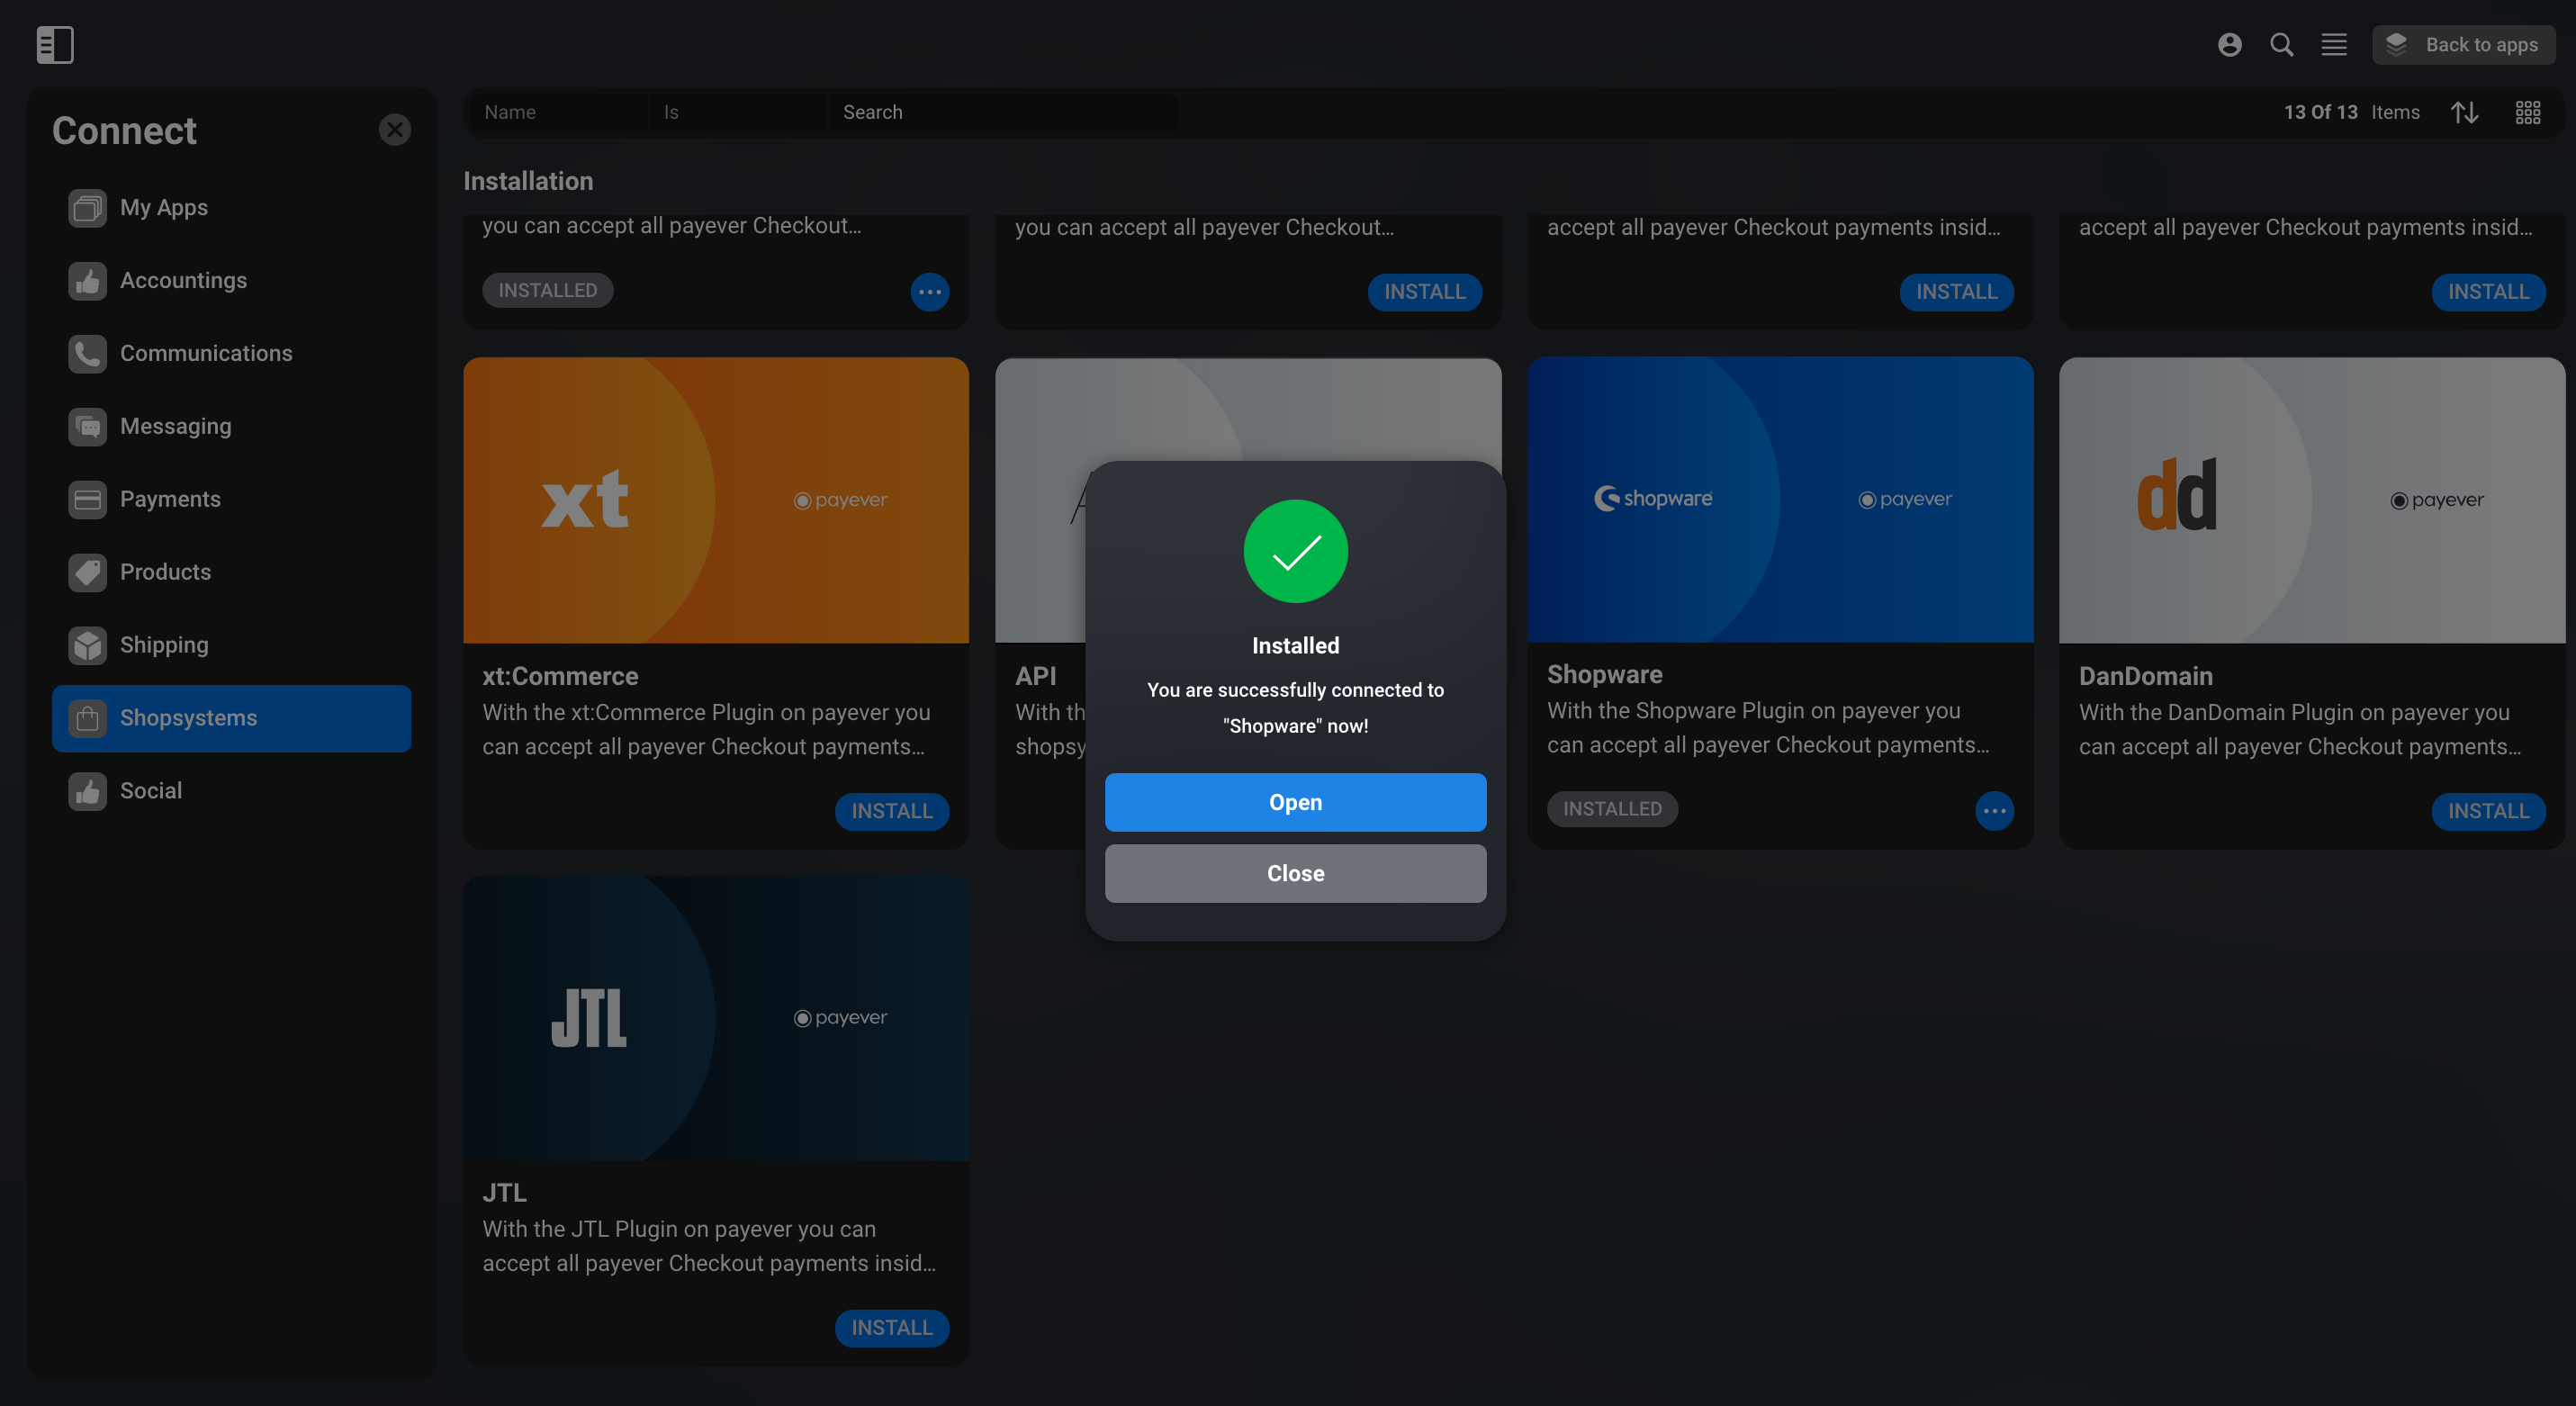Click Close in the Installed dialog
The image size is (2576, 1406).
1295,874
